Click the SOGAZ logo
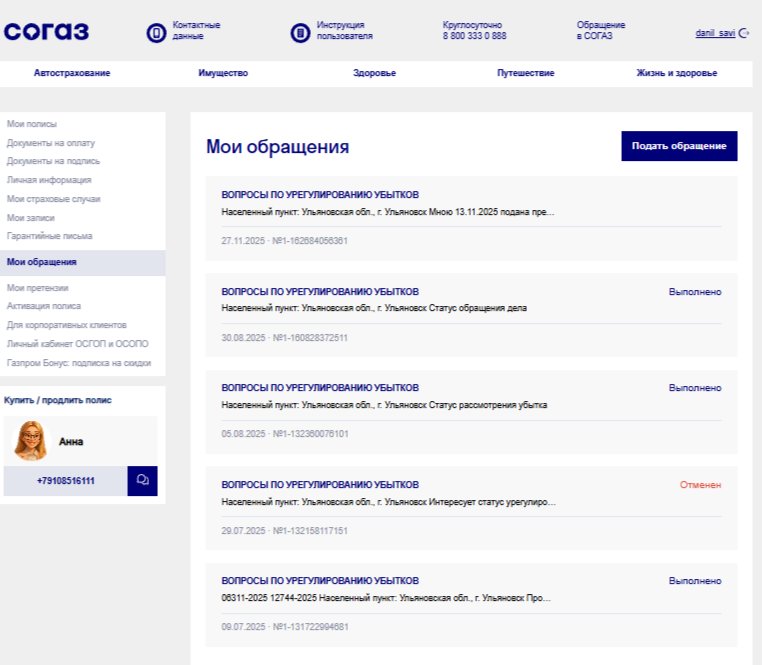 point(46,32)
